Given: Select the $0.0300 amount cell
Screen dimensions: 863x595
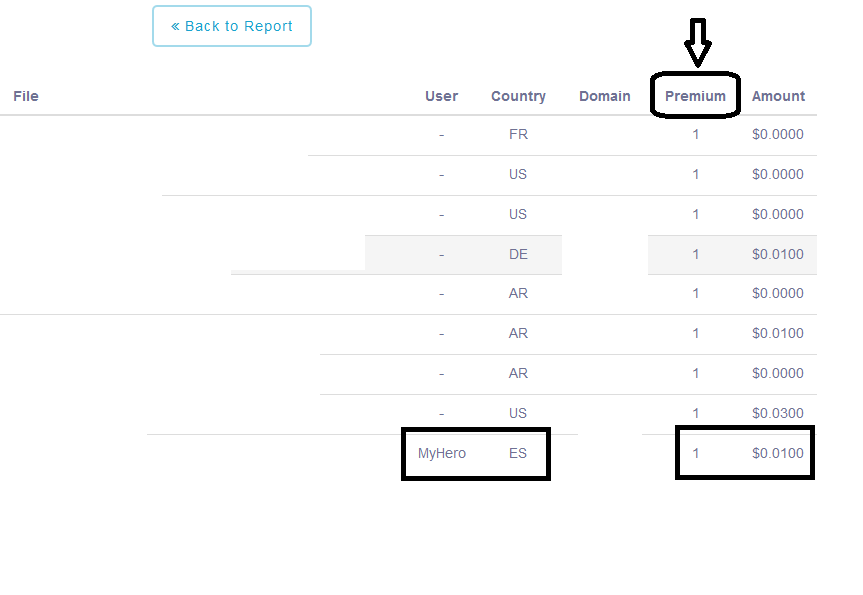Looking at the screenshot, I should coord(778,413).
